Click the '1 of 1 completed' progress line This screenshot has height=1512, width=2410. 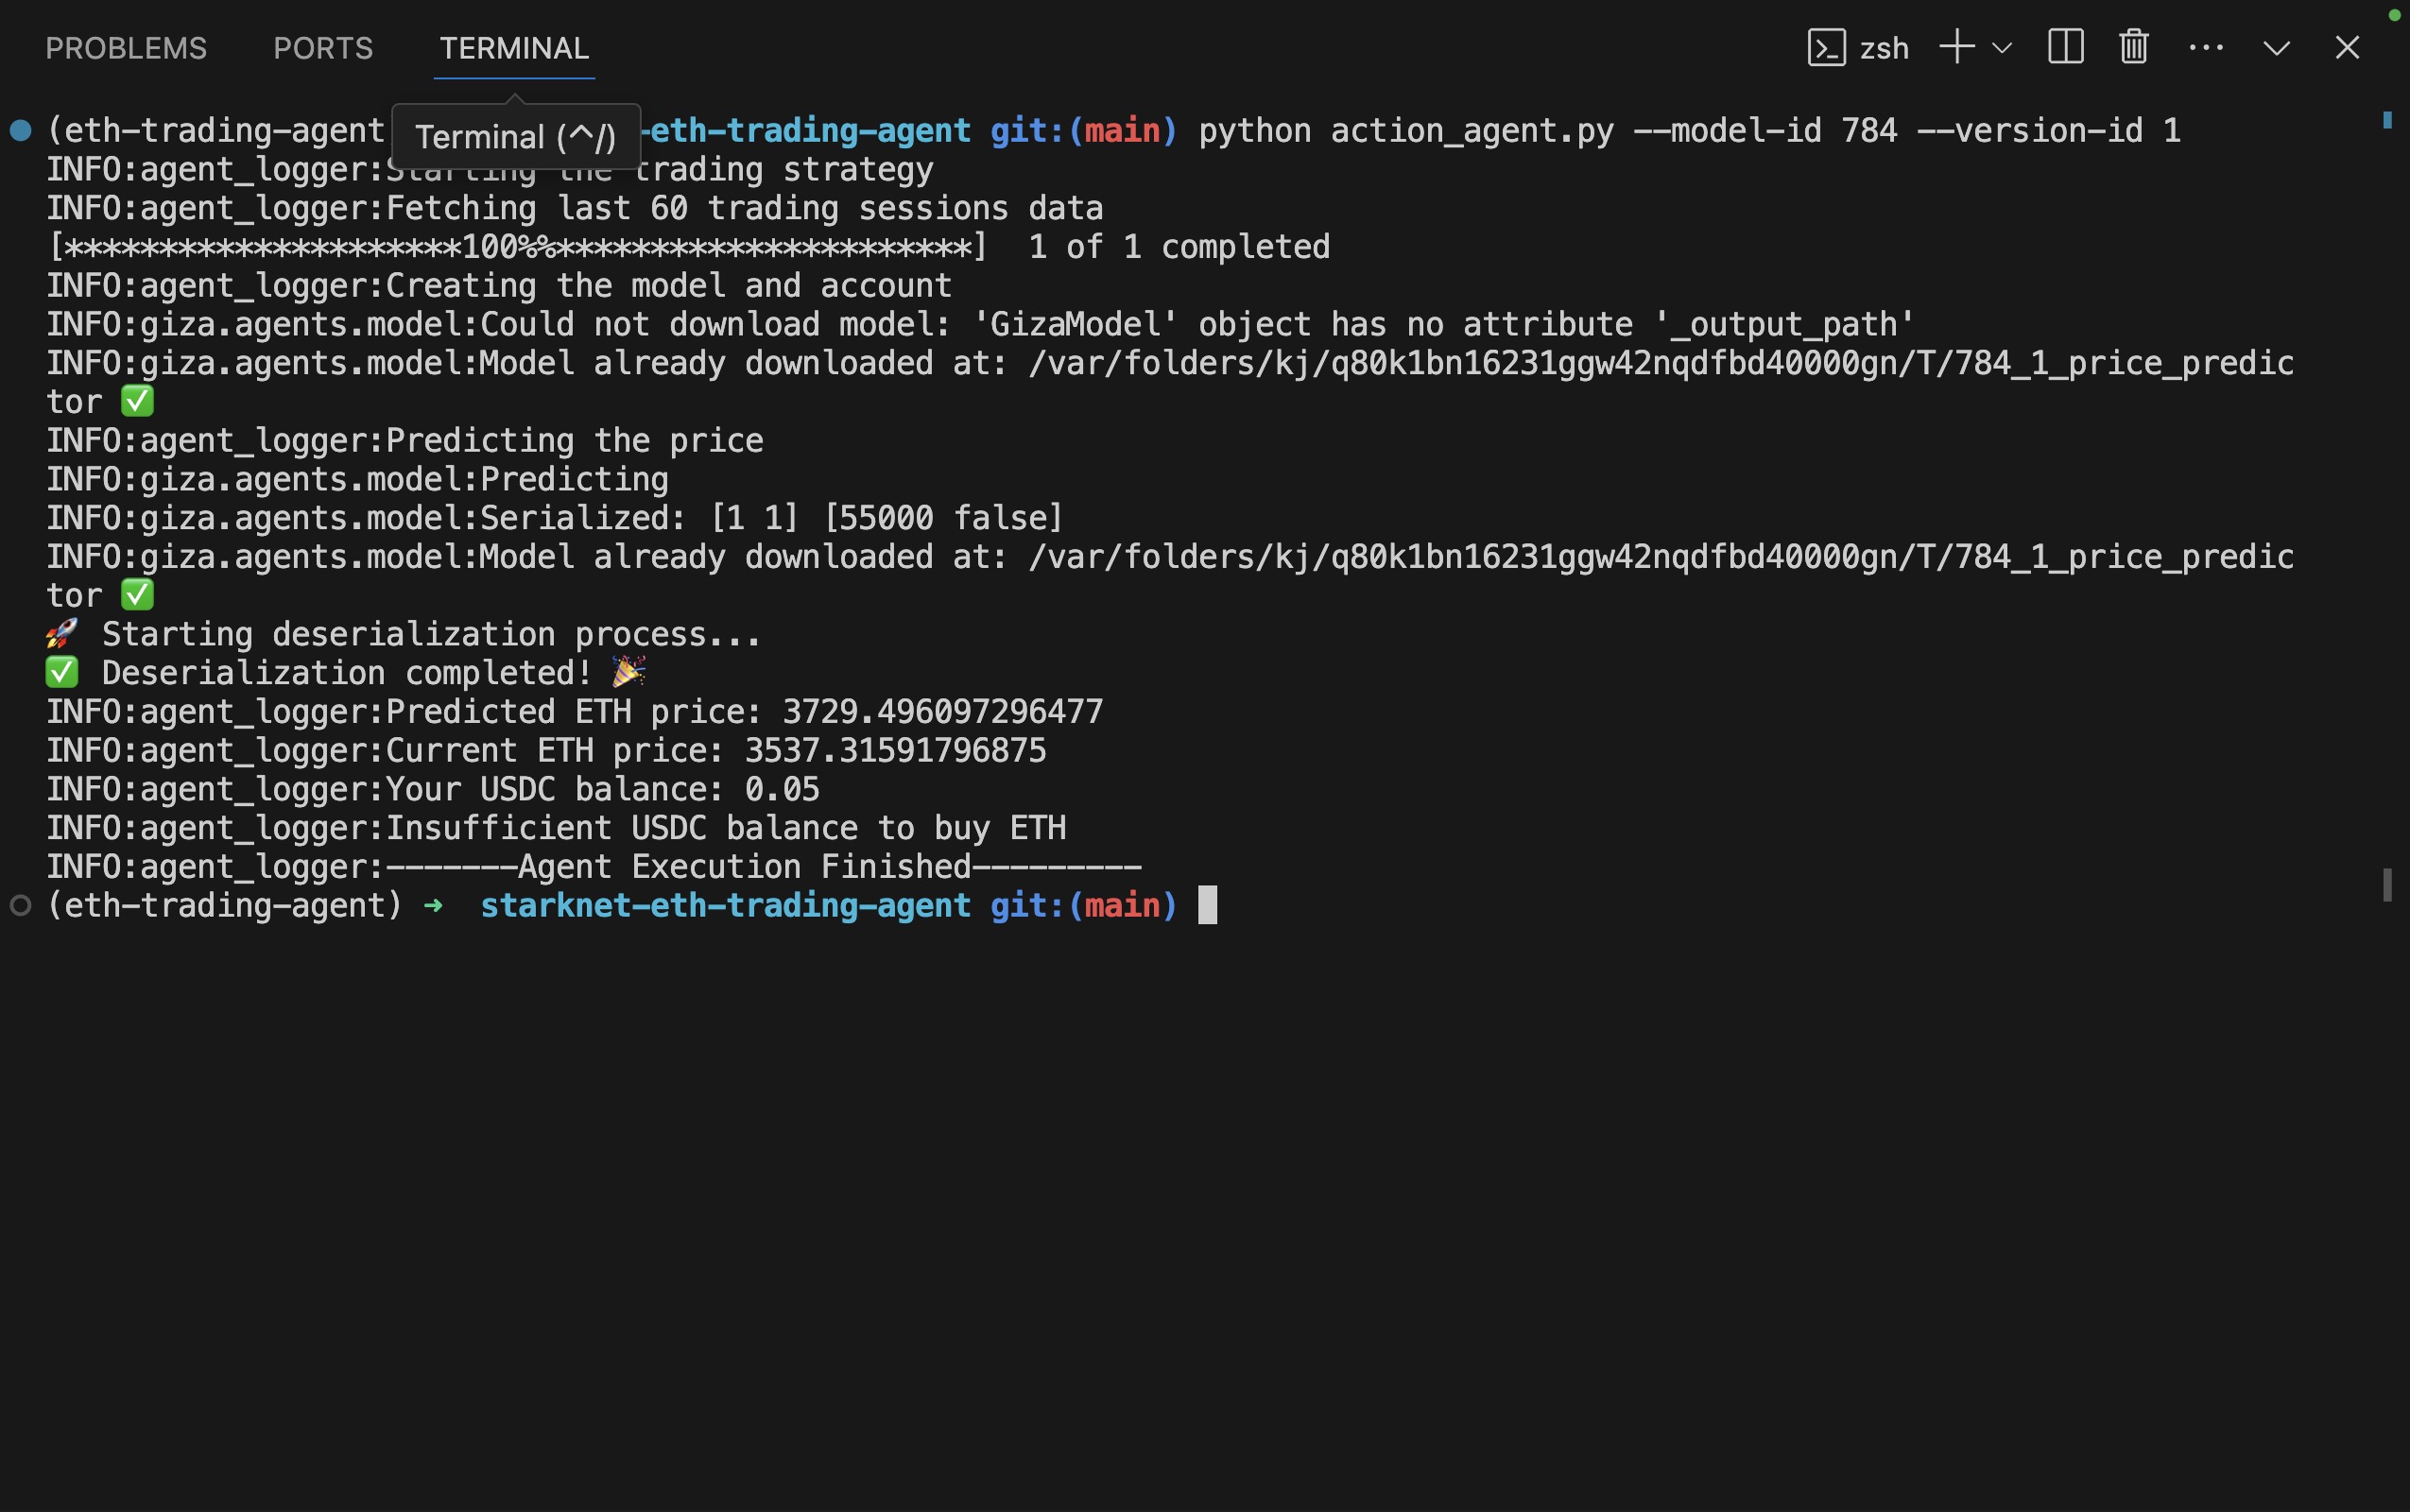click(689, 247)
